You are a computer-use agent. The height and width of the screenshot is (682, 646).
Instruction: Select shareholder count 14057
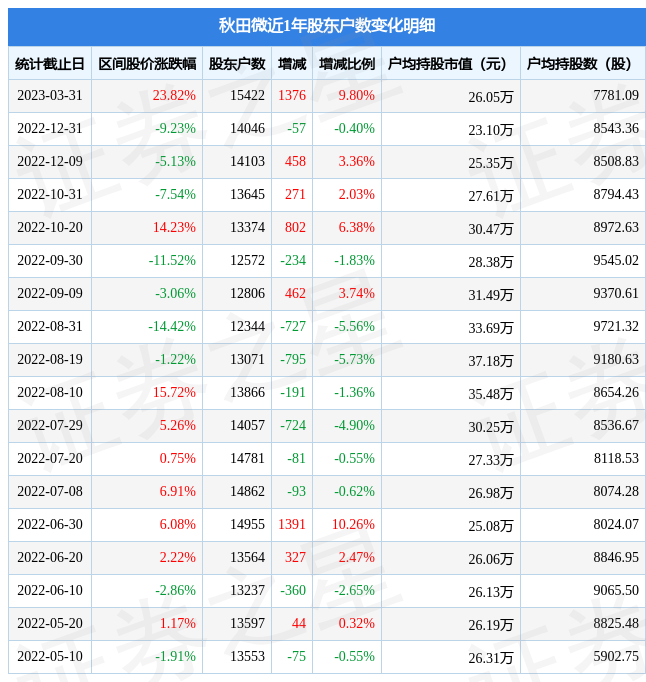pos(248,426)
